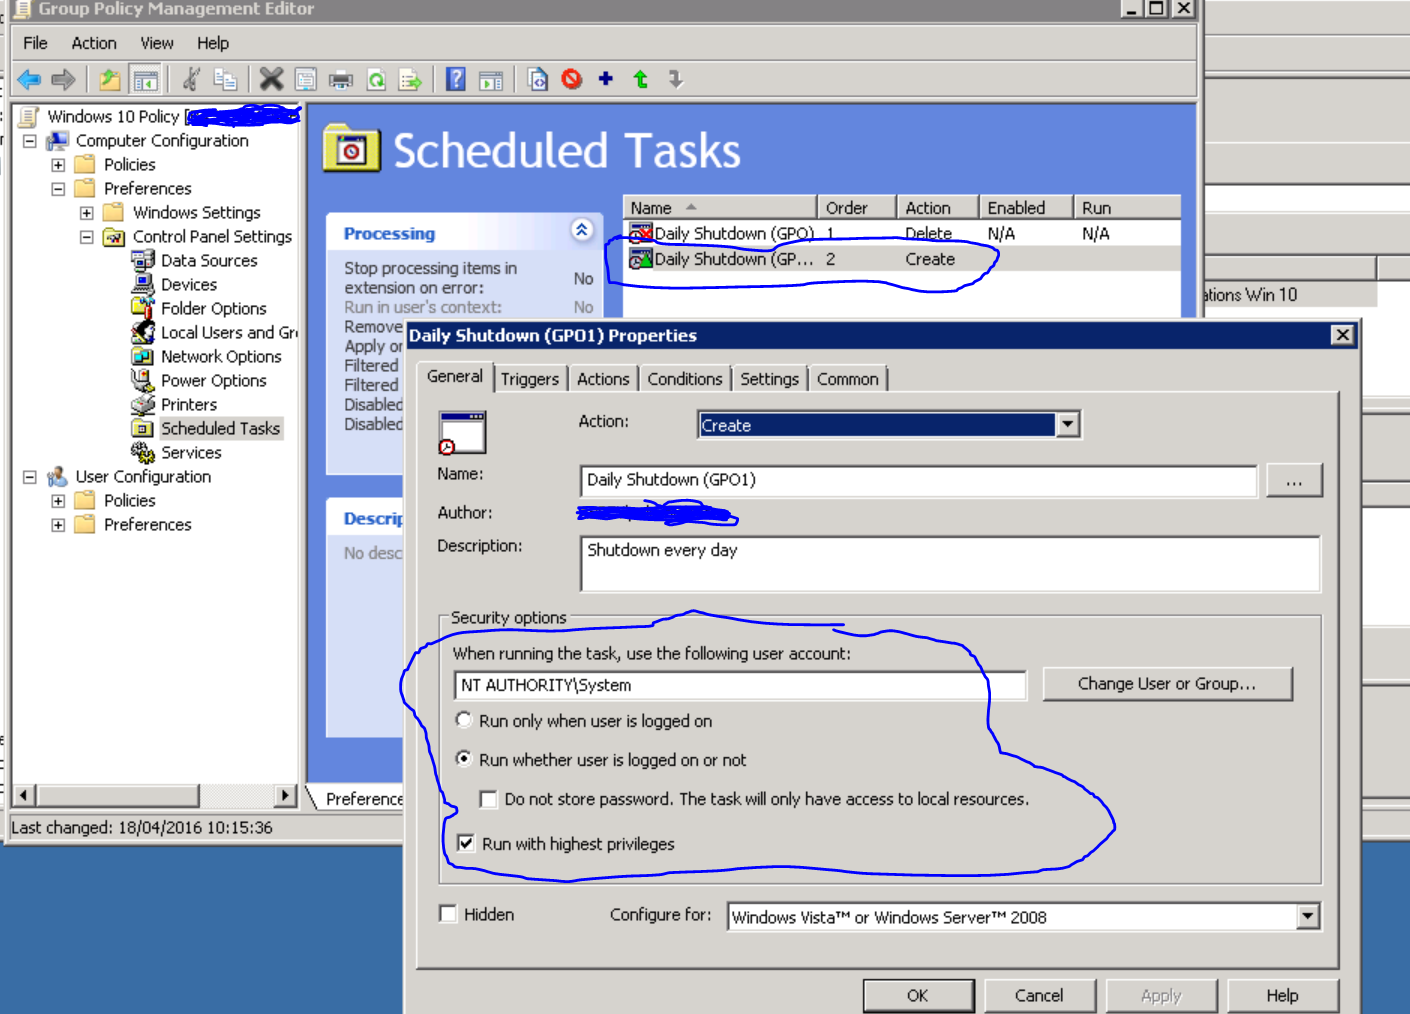Click the Forward arrow toolbar icon
The height and width of the screenshot is (1014, 1410).
[63, 79]
